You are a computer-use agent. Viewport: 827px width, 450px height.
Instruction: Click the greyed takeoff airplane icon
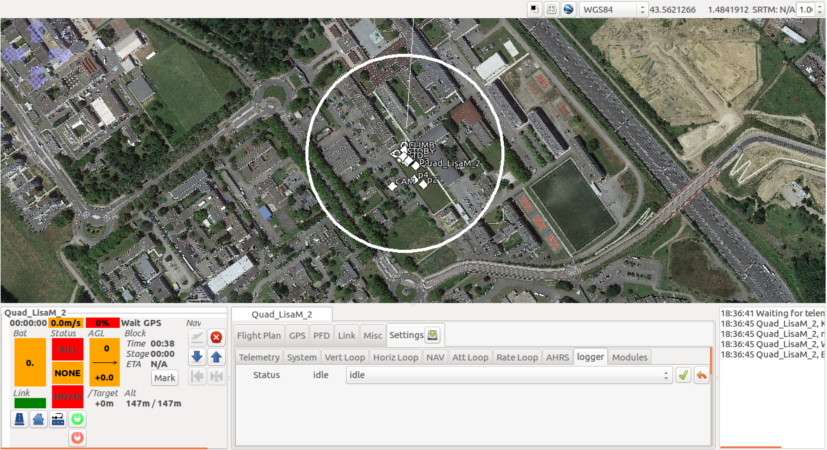197,337
